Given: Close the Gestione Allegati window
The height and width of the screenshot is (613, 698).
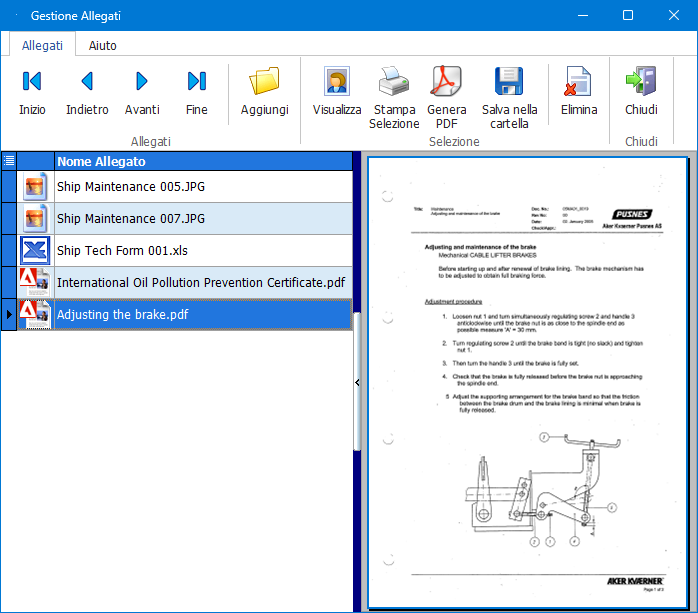Looking at the screenshot, I should point(674,15).
